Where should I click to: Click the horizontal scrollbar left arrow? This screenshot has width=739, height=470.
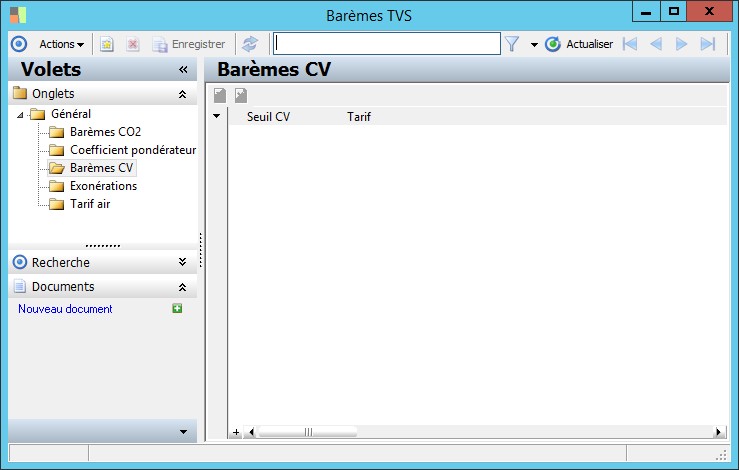[251, 432]
